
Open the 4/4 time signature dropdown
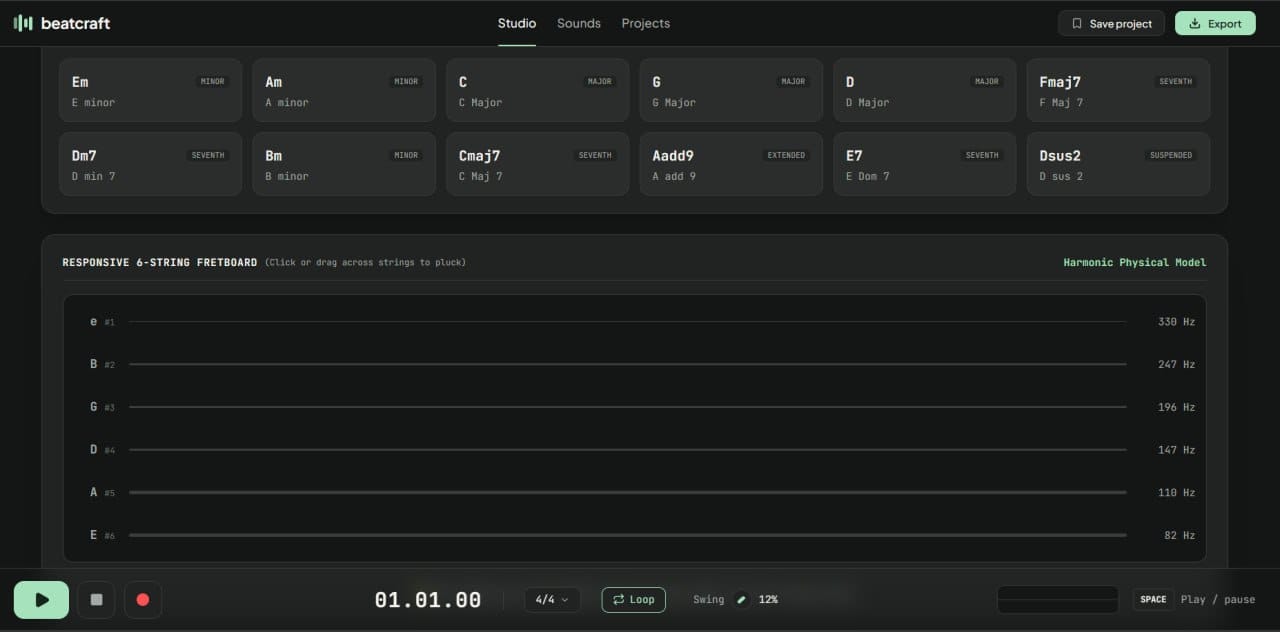[552, 600]
